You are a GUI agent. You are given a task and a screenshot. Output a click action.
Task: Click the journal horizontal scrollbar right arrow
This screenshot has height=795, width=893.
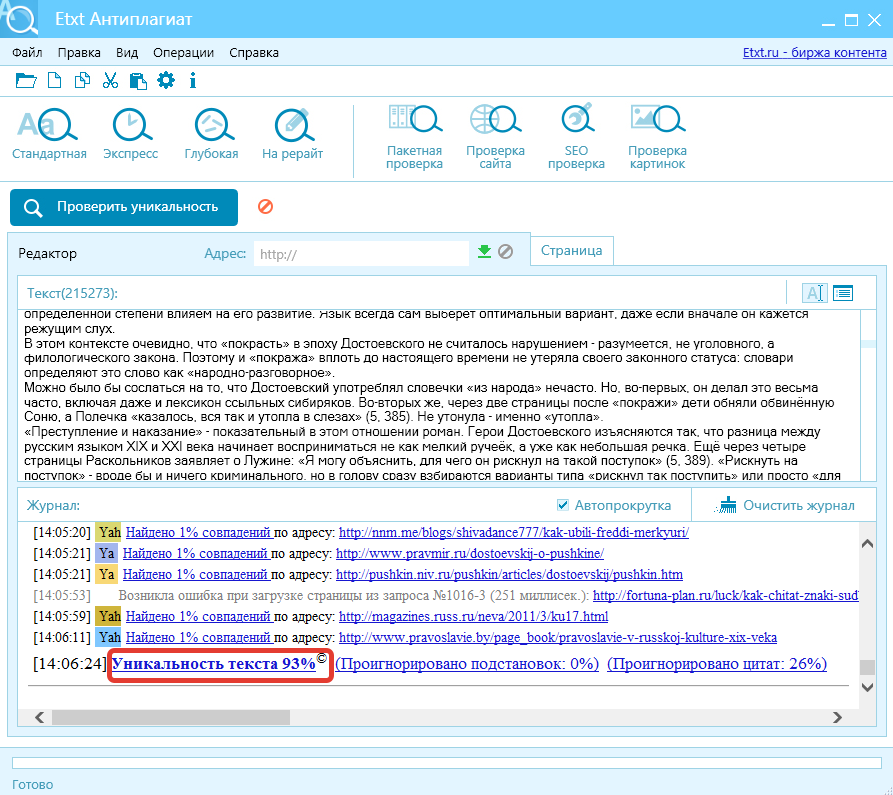[837, 718]
